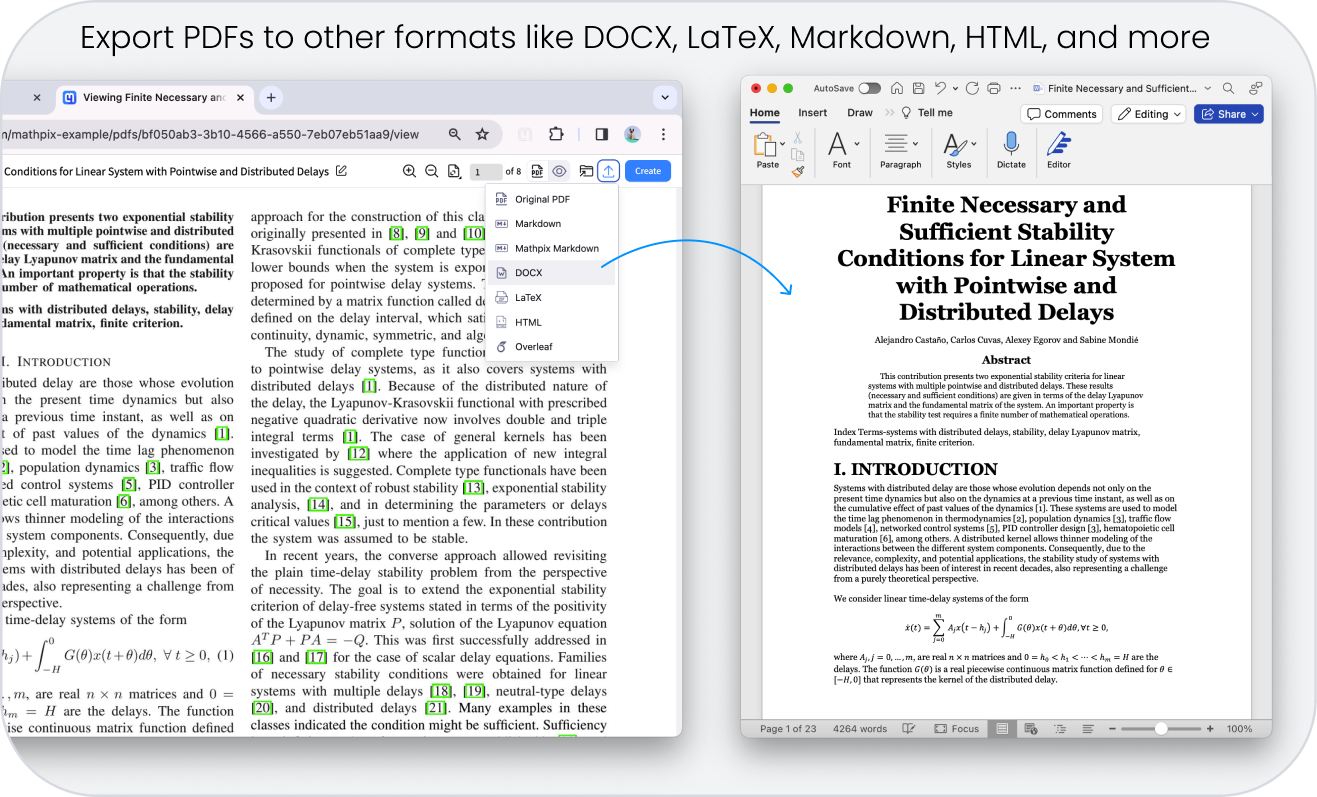Click the page number field showing 1
The image size is (1317, 797).
486,172
